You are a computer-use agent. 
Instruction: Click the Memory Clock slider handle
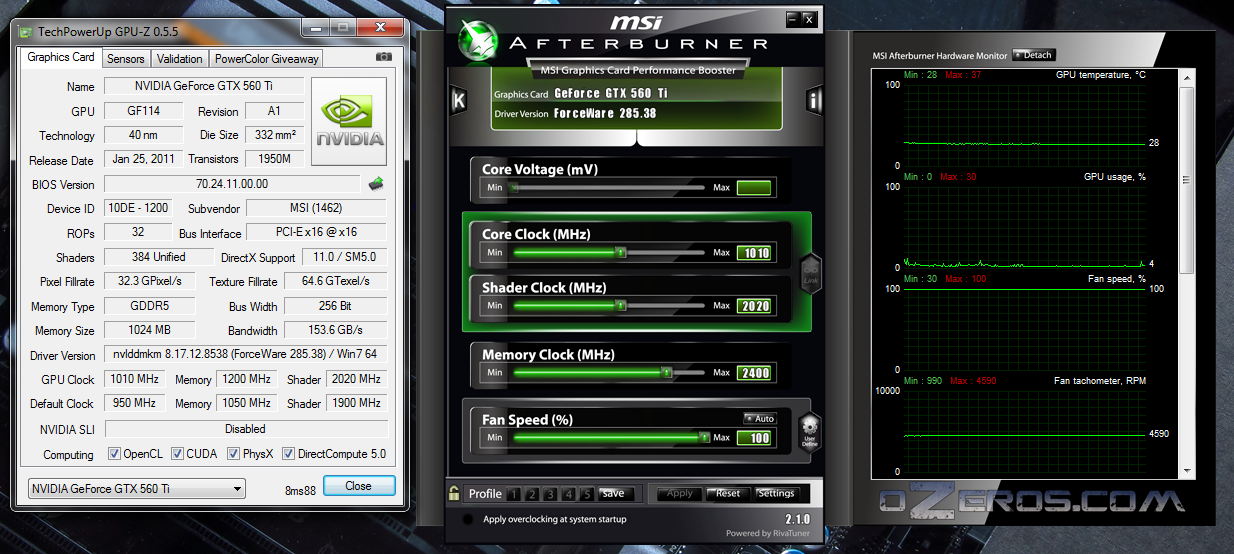click(x=667, y=372)
